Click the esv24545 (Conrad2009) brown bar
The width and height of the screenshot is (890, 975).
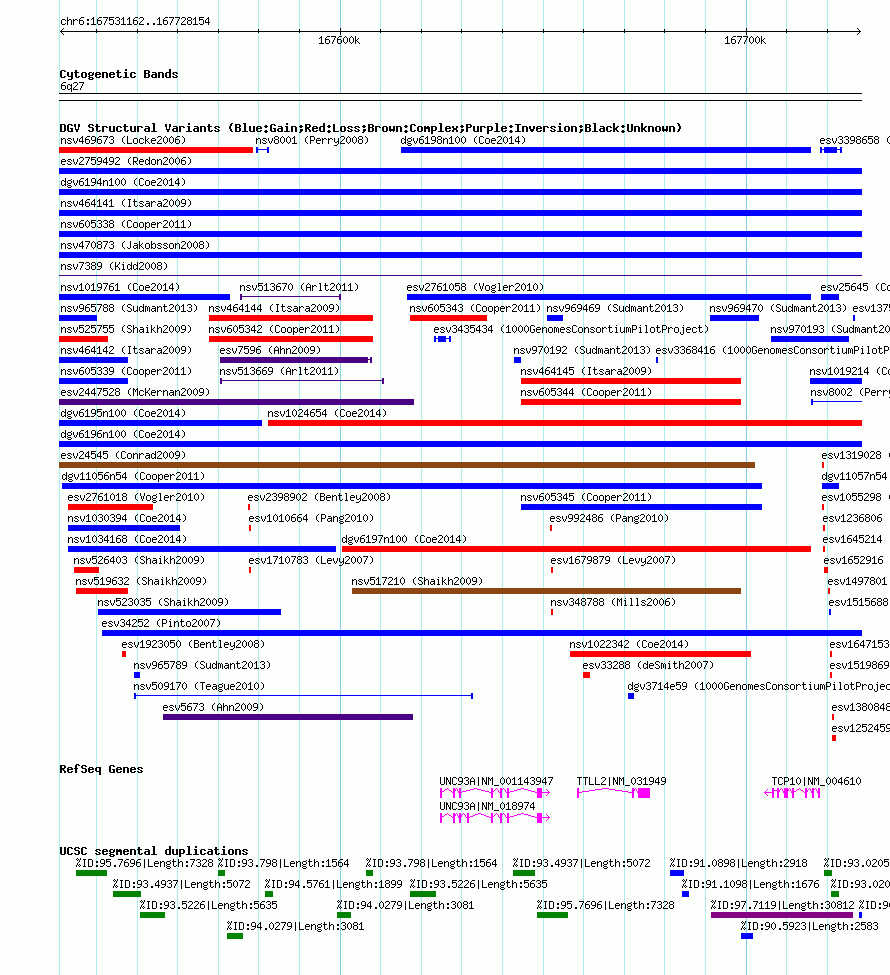pos(407,465)
